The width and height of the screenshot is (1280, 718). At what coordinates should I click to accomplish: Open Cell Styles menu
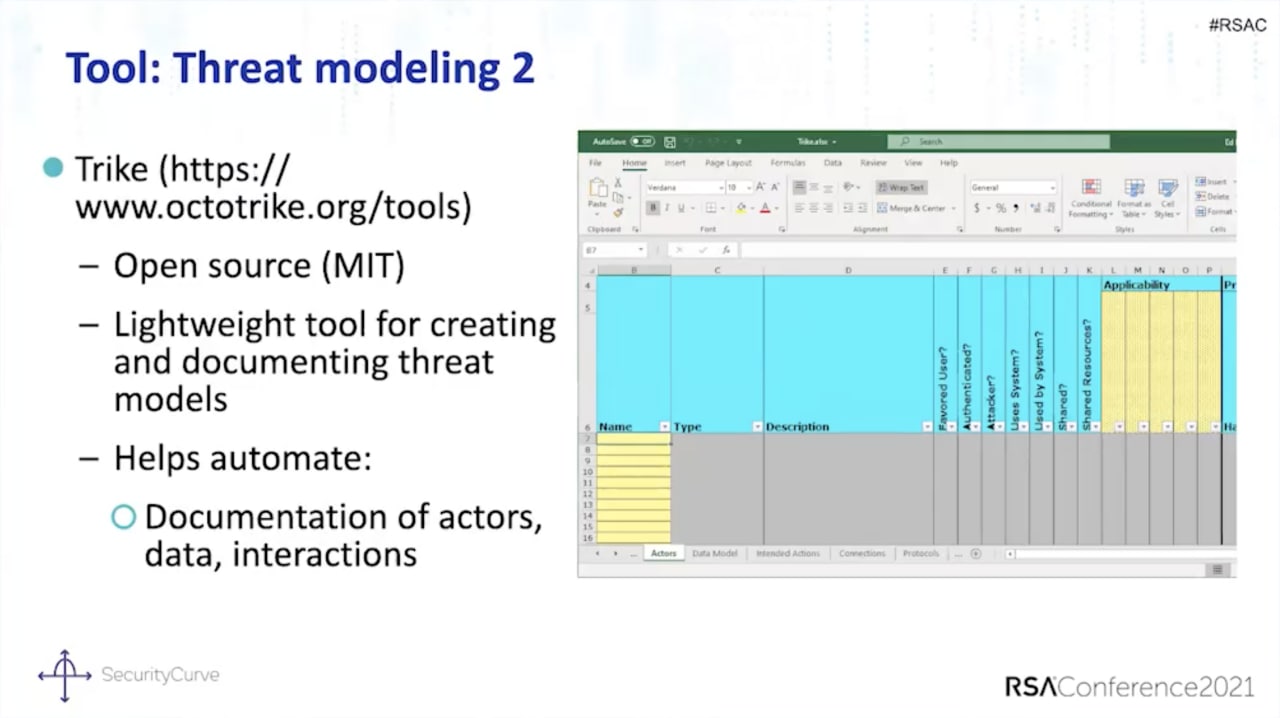(x=1167, y=198)
